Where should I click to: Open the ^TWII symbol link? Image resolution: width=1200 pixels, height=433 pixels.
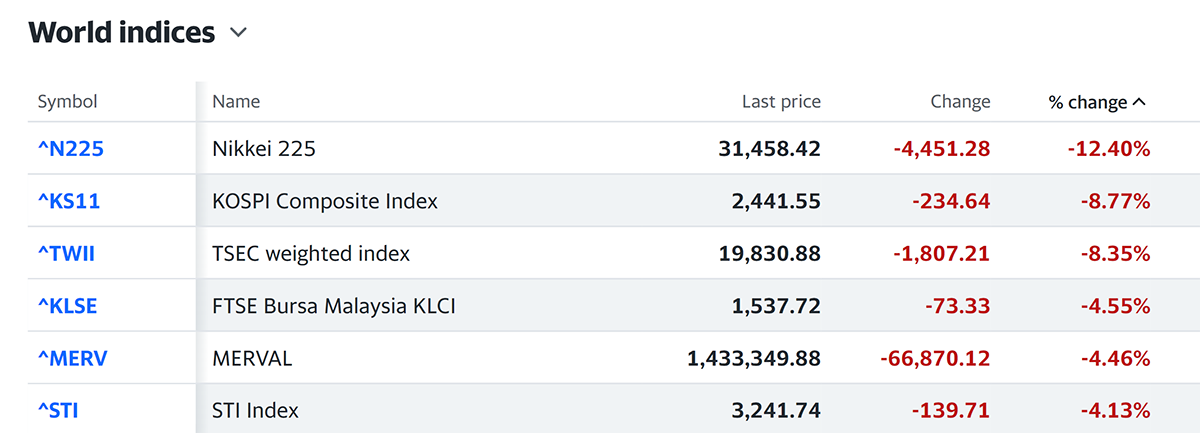tap(67, 254)
